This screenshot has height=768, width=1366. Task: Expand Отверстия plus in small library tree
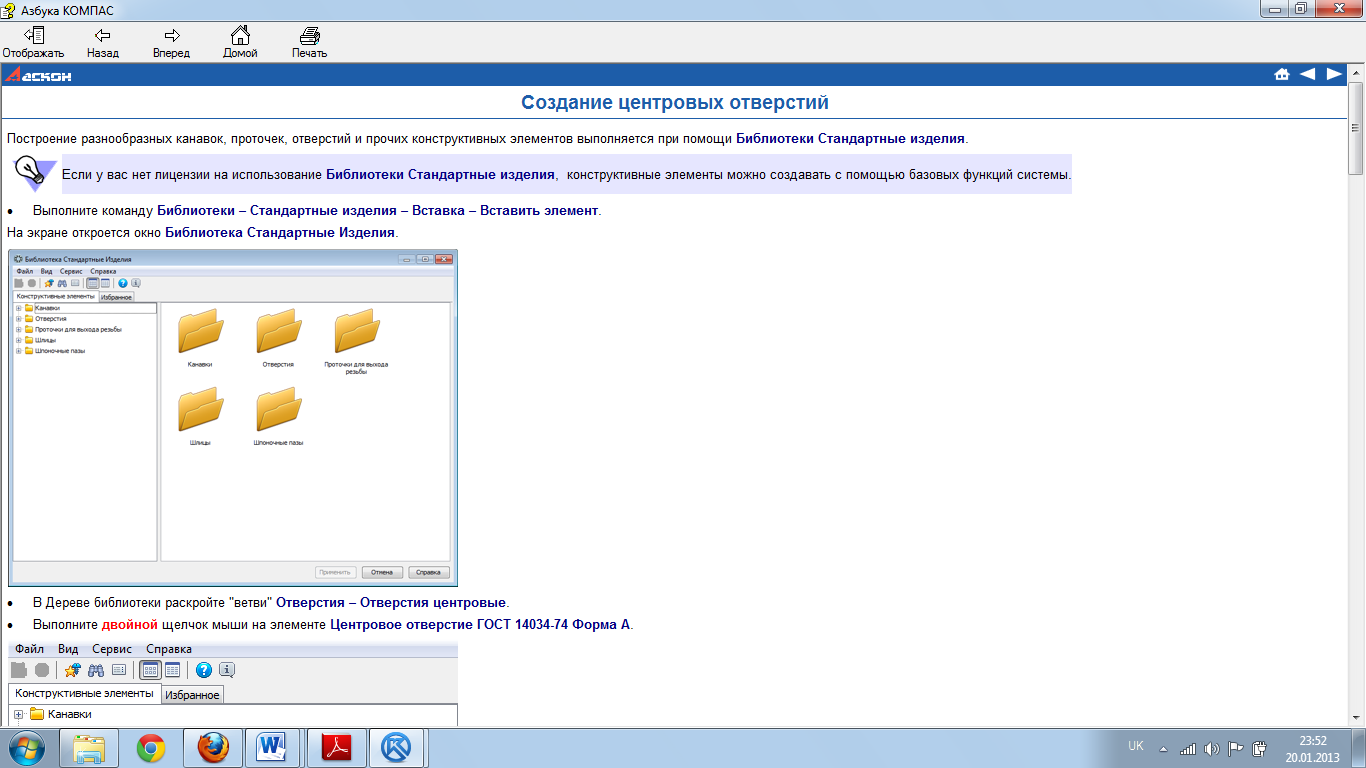pyautogui.click(x=18, y=319)
